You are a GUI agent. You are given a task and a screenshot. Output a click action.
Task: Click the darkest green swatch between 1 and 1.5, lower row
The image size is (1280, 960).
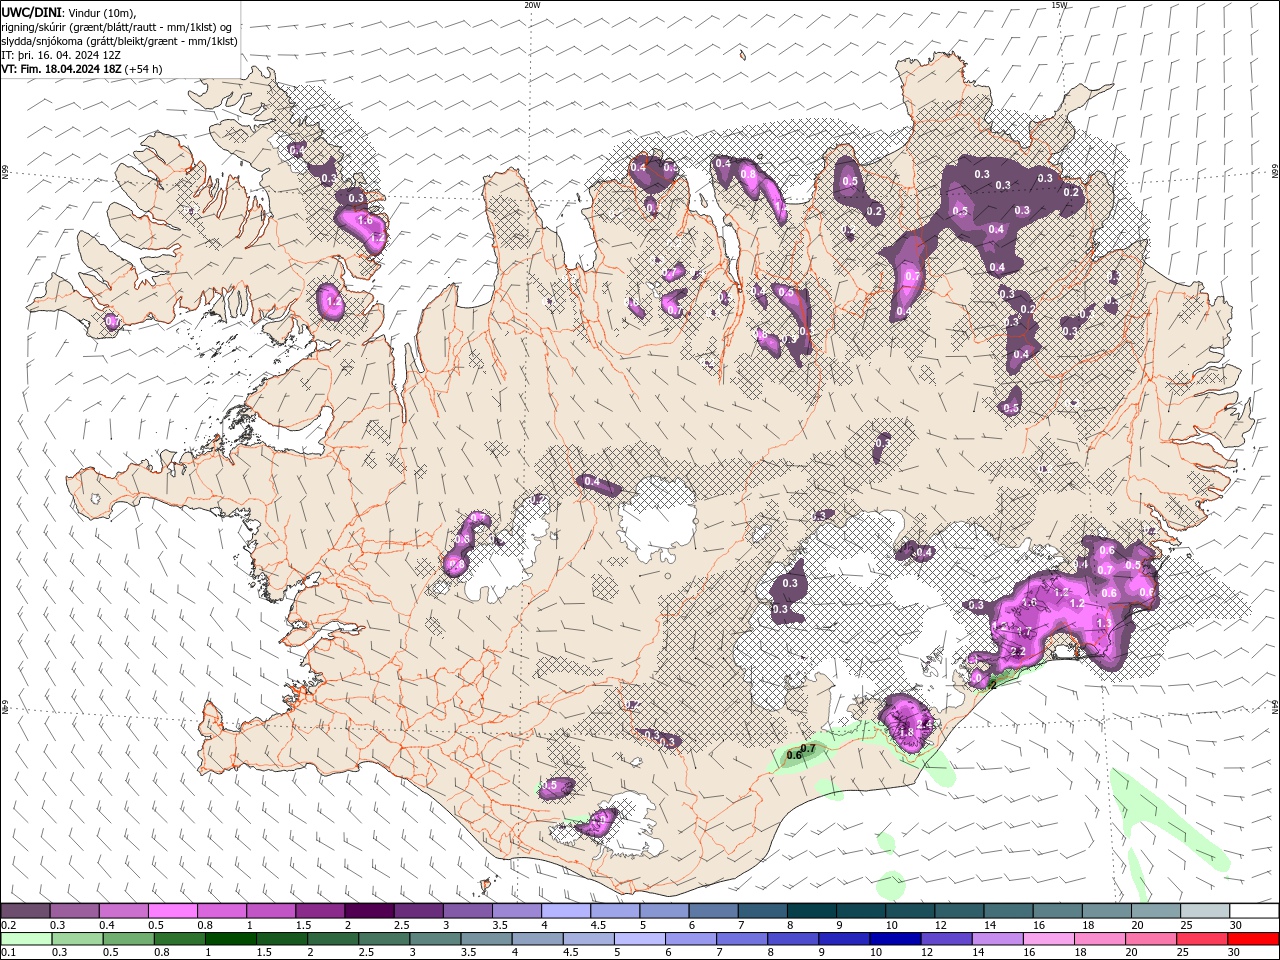coord(231,939)
